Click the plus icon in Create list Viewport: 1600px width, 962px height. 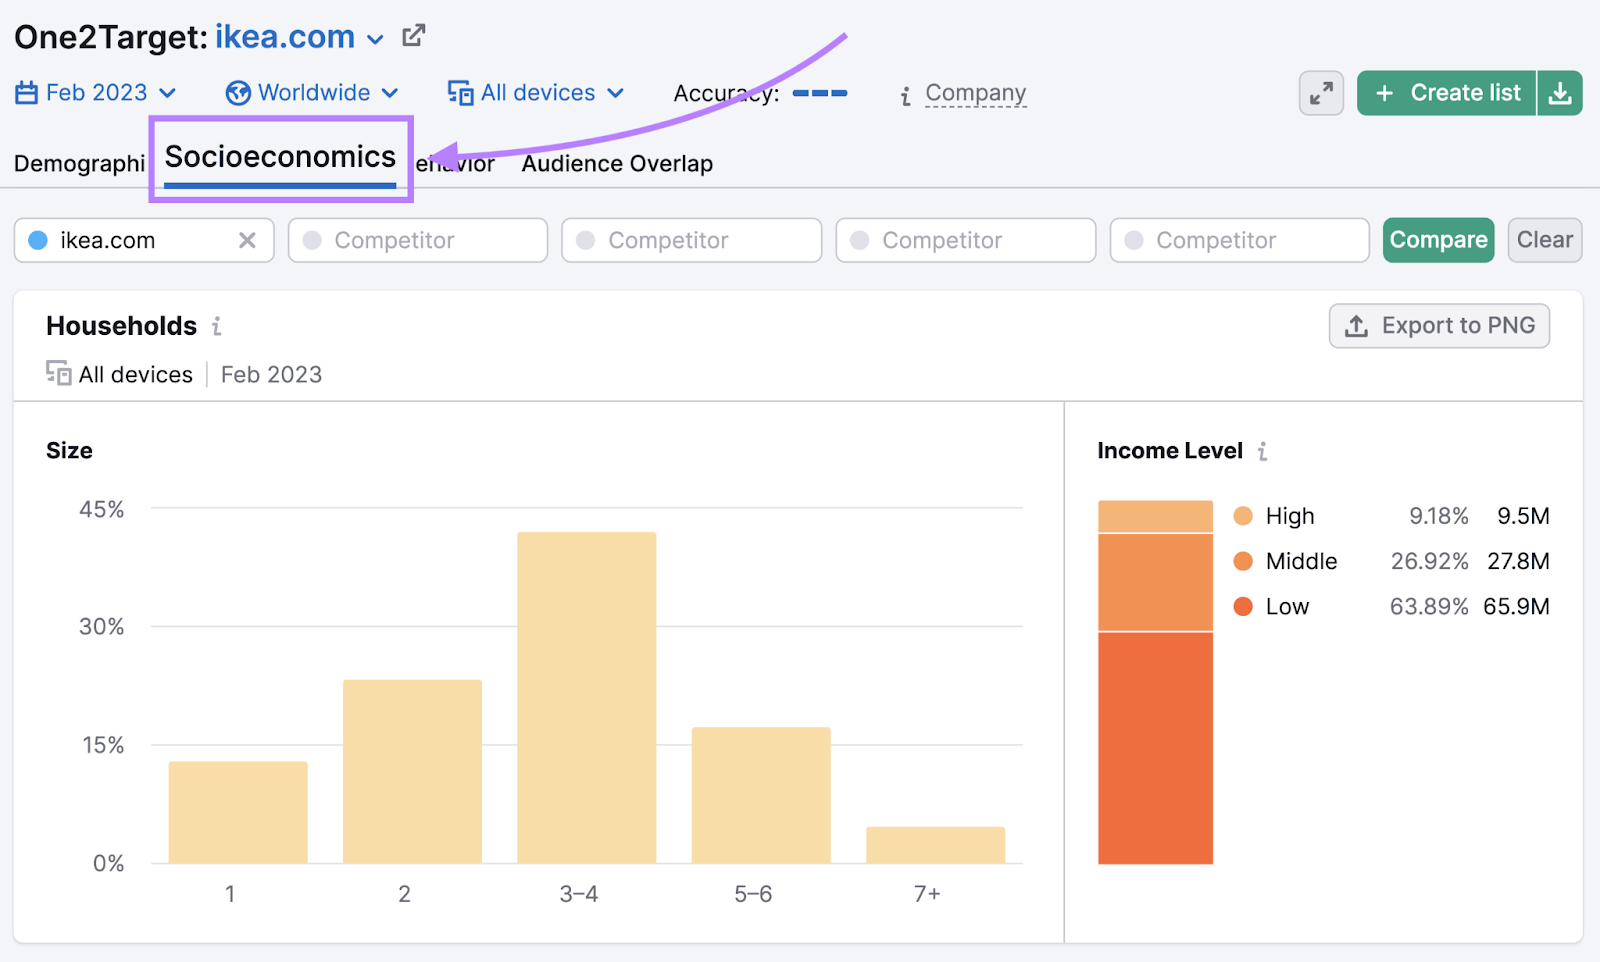pyautogui.click(x=1384, y=93)
